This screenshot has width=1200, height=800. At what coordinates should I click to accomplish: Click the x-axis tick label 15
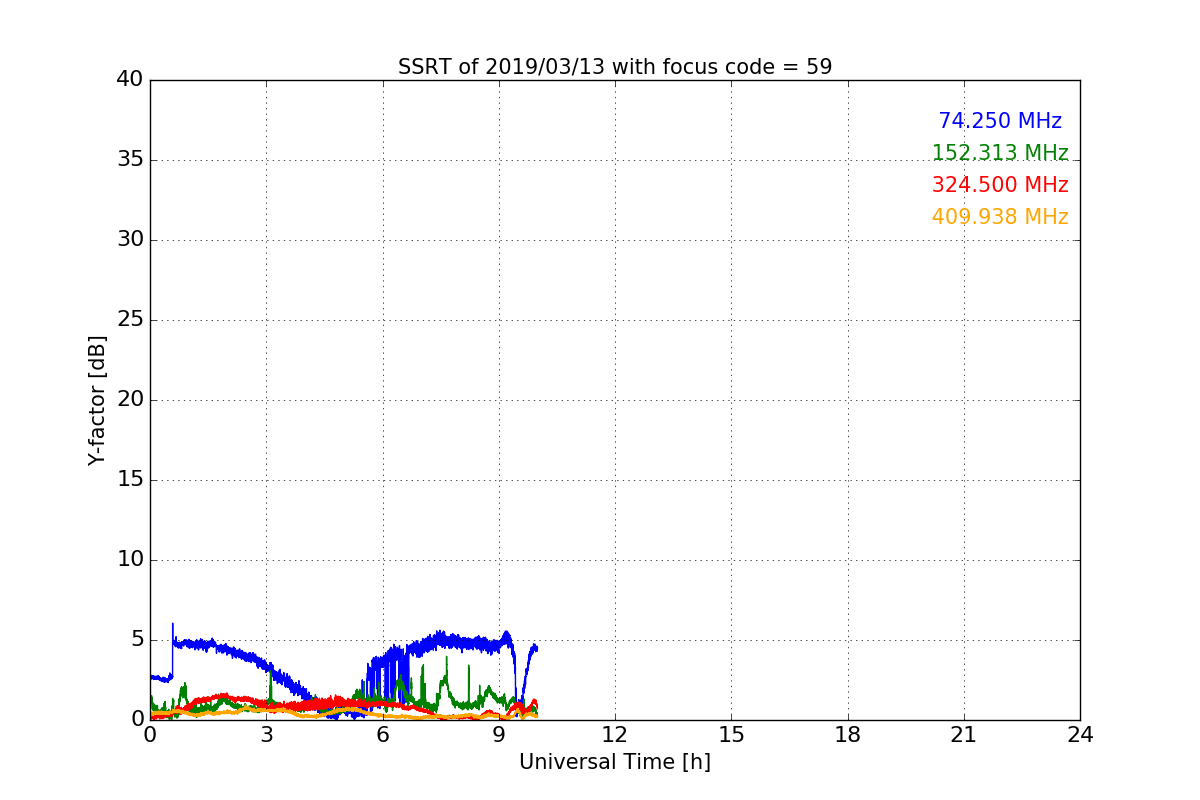[731, 734]
